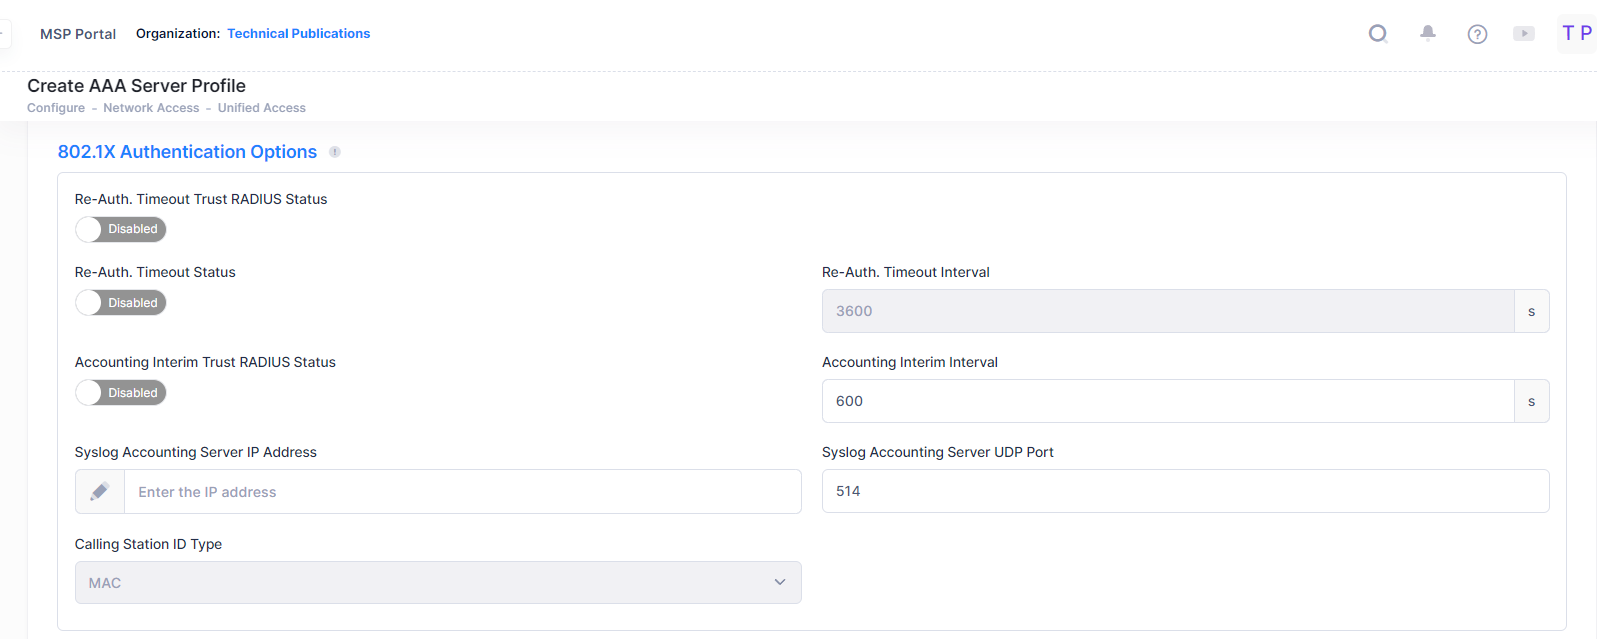Open the search icon in header
Screen dimensions: 1597x639
tap(1378, 34)
